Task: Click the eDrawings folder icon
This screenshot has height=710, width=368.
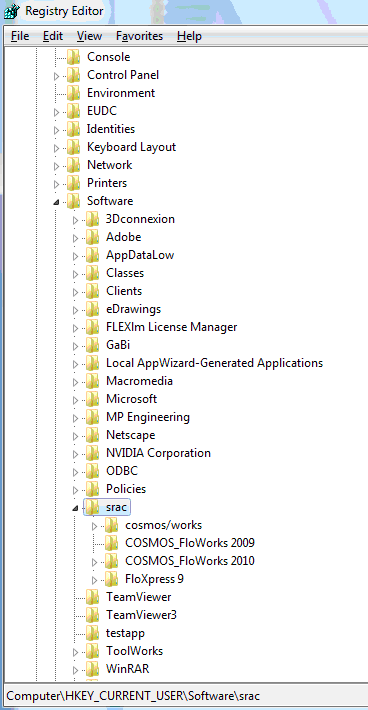Action: point(92,309)
